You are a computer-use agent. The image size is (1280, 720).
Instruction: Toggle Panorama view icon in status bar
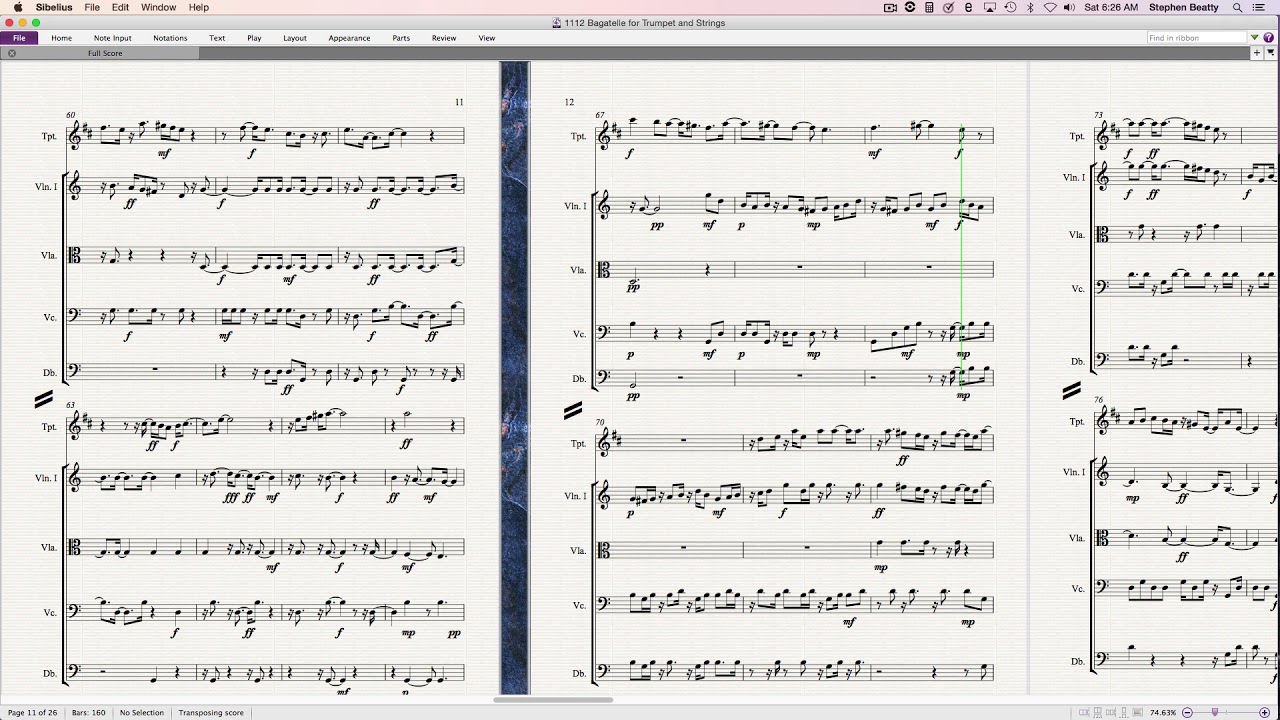(1139, 713)
